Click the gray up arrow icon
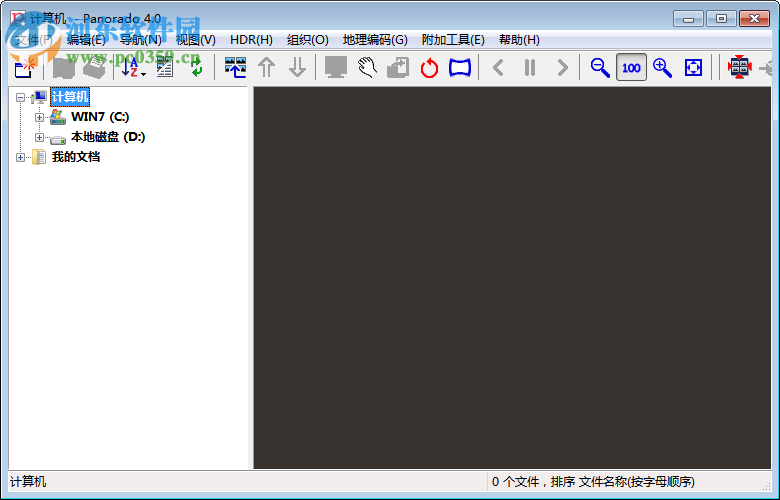 pyautogui.click(x=267, y=68)
